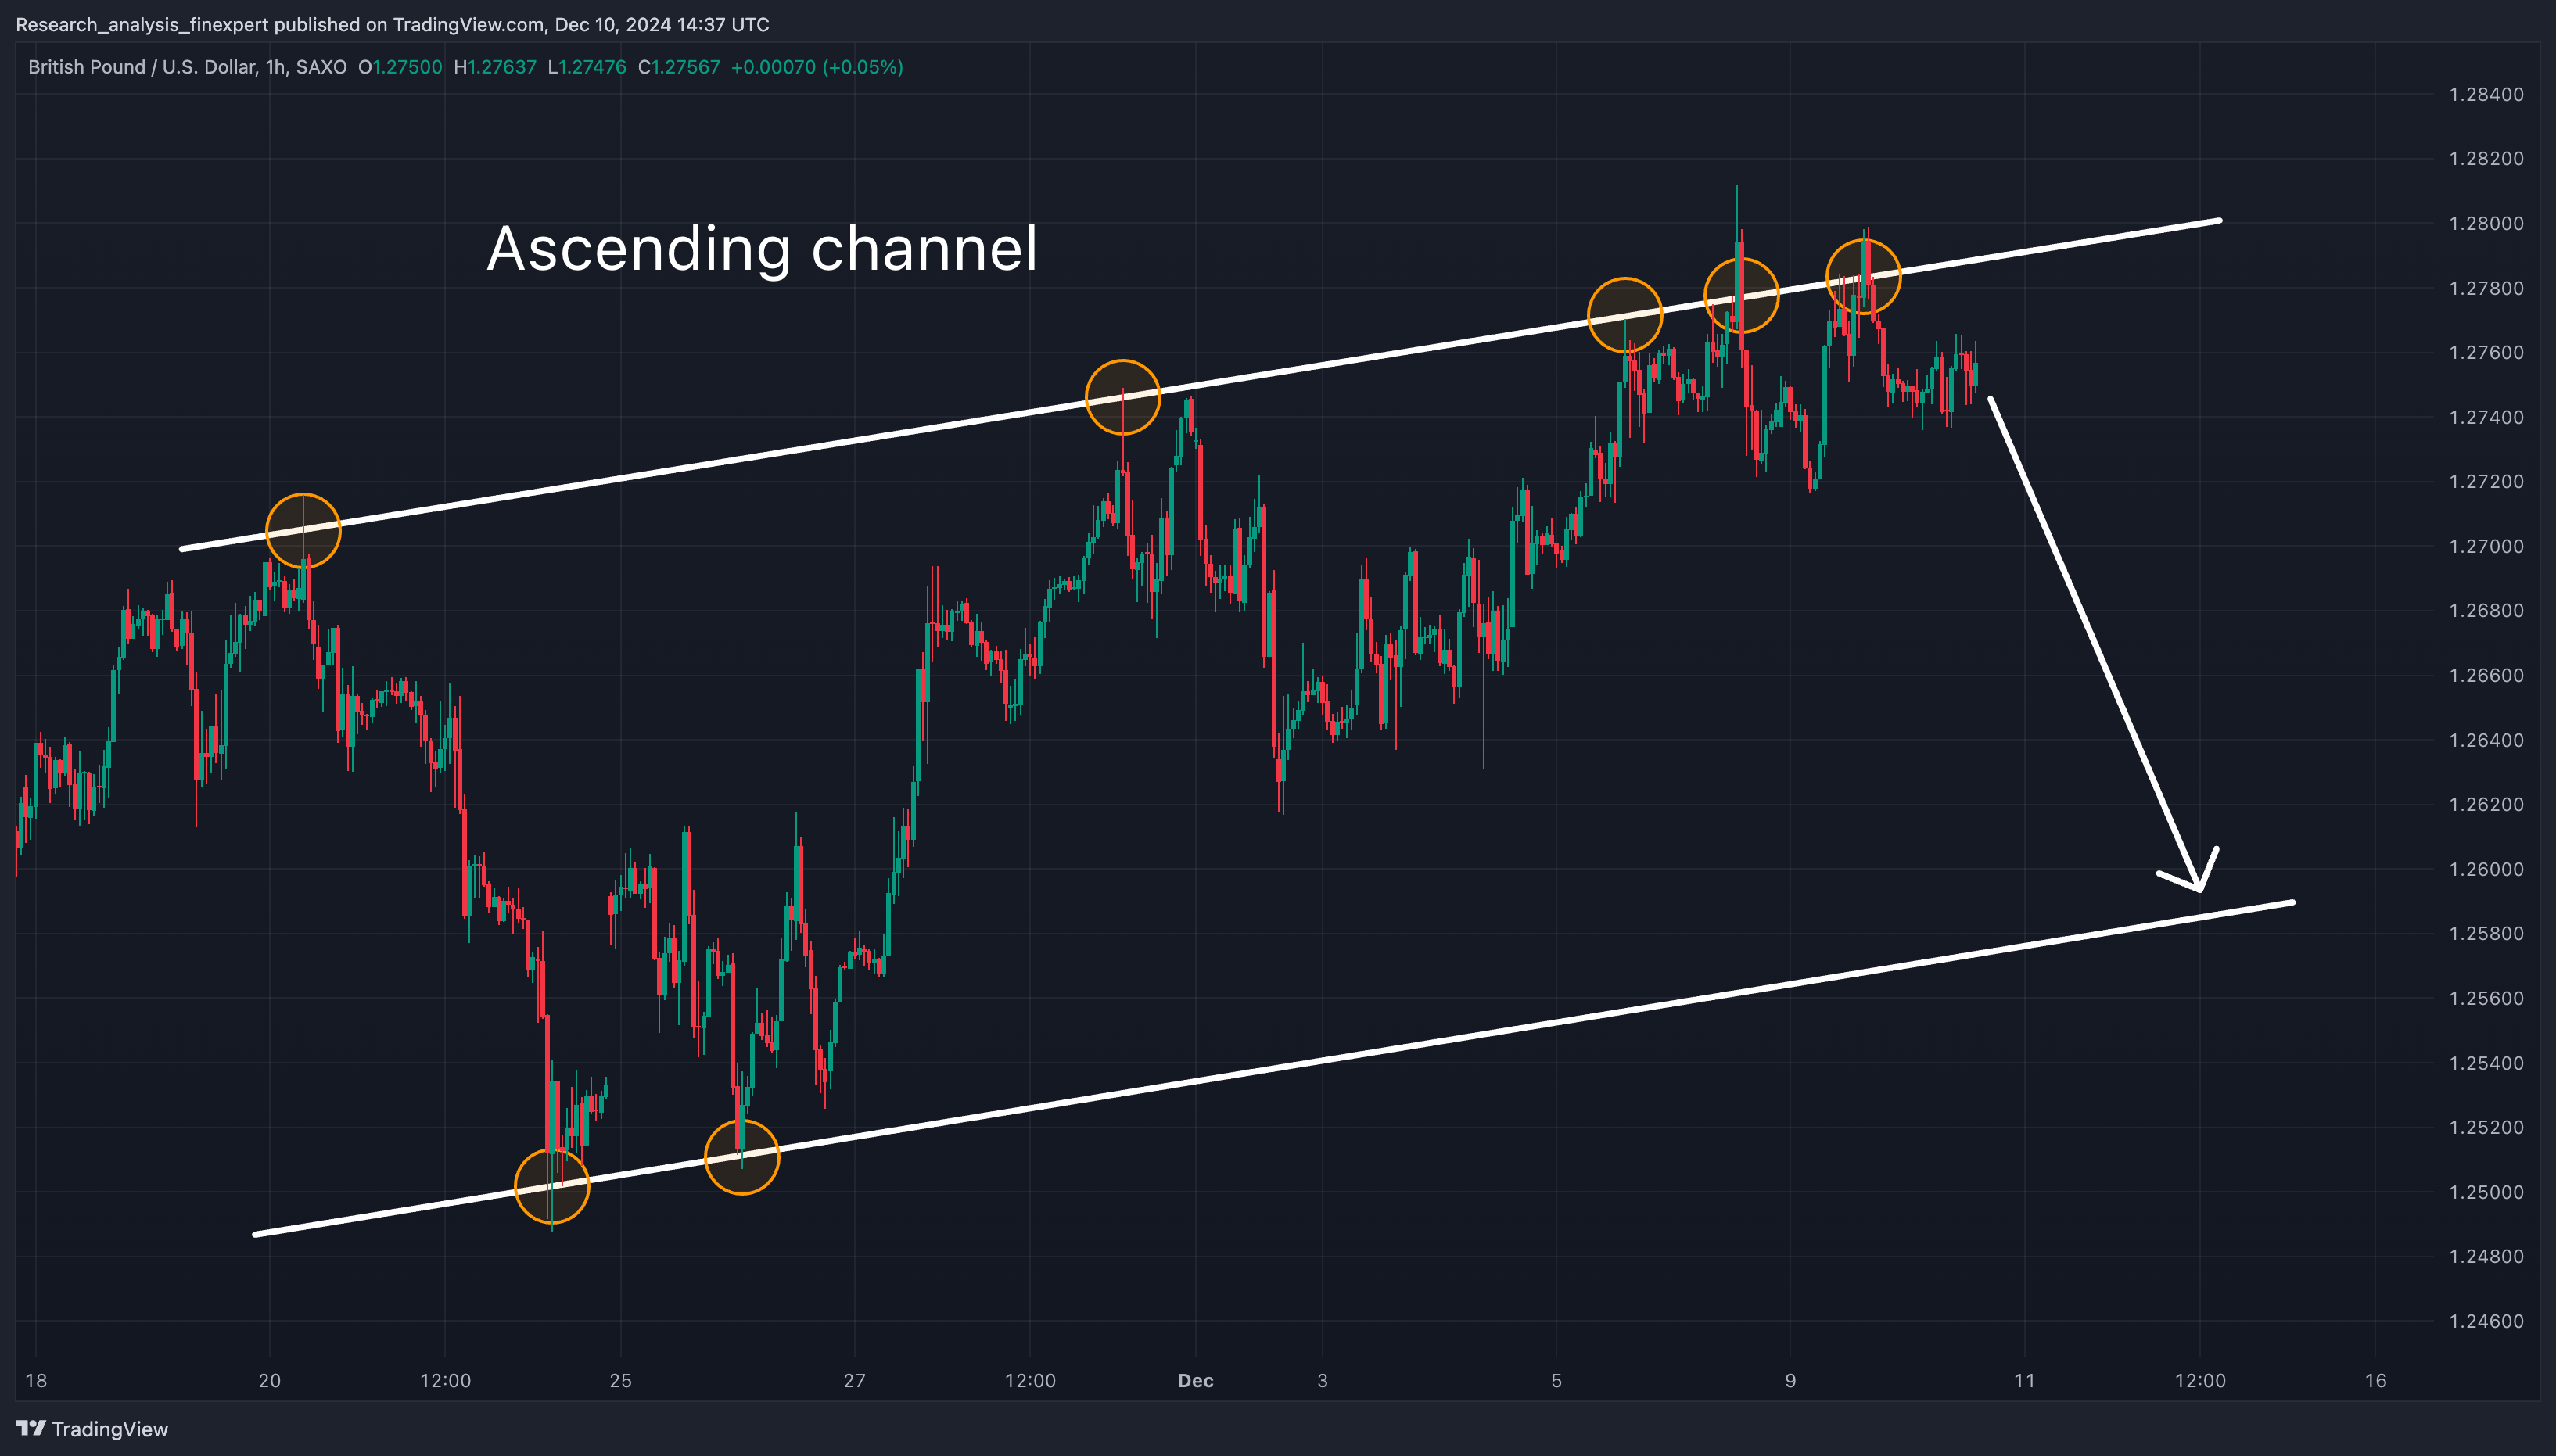Click the '9' date label on time axis

(x=1790, y=1381)
